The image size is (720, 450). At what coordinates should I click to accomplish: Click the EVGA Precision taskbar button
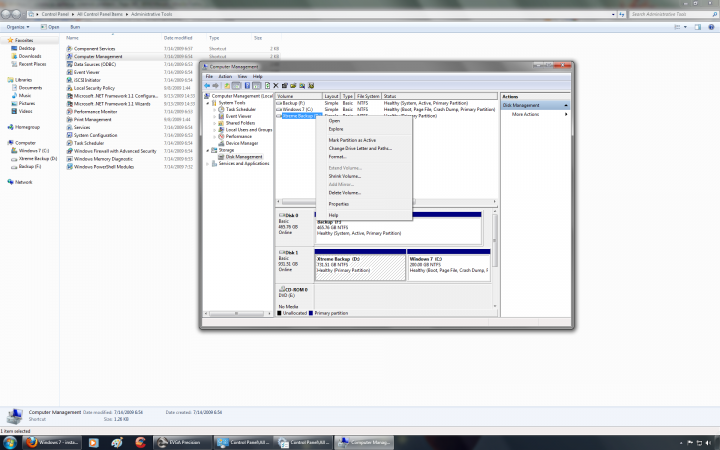[x=181, y=442]
